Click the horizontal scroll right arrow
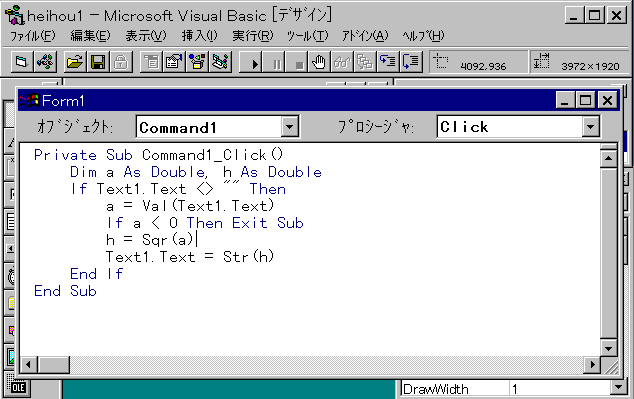 click(592, 365)
